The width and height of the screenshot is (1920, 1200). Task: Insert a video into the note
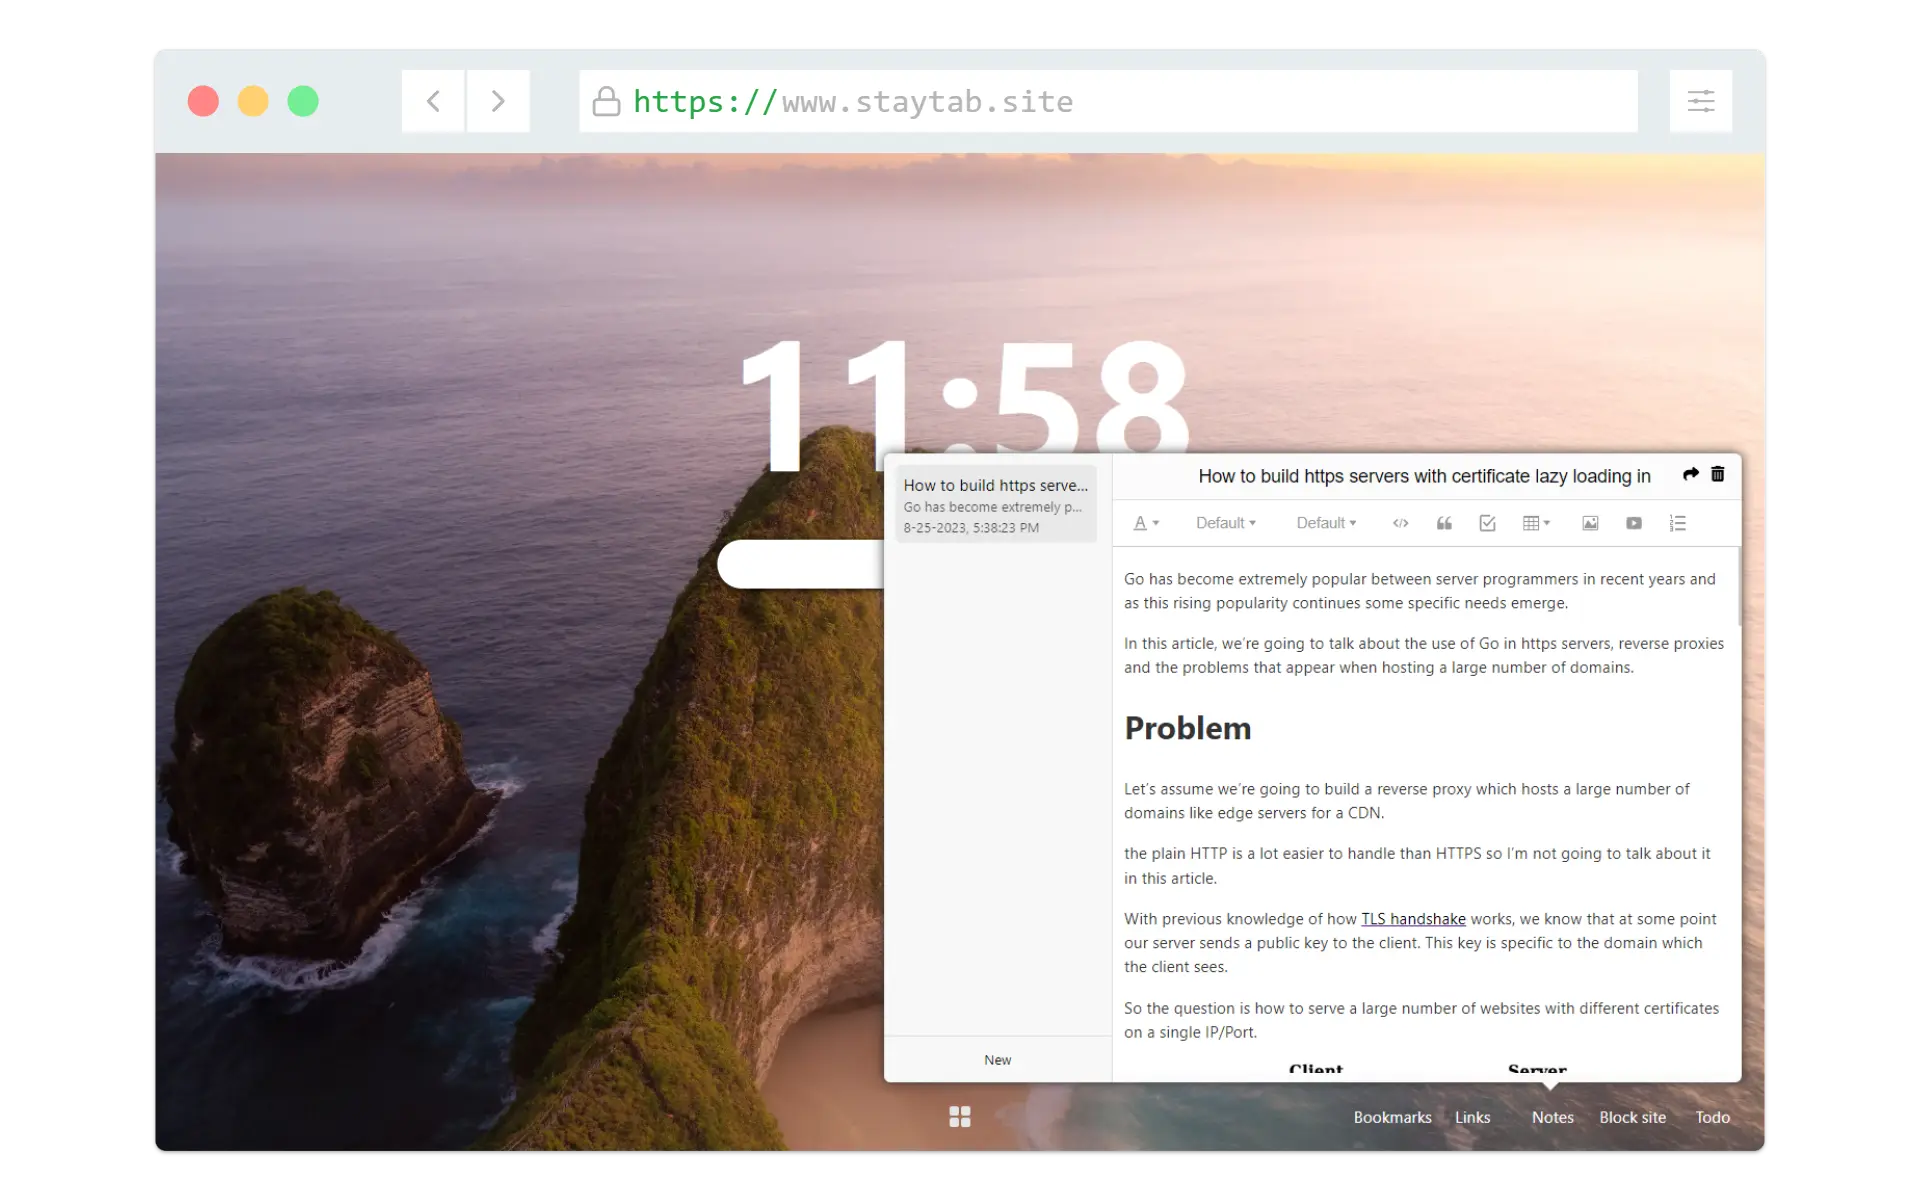pos(1634,523)
